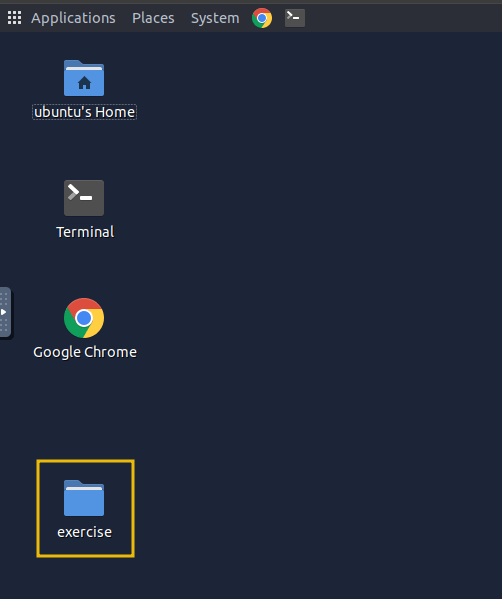Open the System menu
This screenshot has width=502, height=599.
pyautogui.click(x=215, y=18)
